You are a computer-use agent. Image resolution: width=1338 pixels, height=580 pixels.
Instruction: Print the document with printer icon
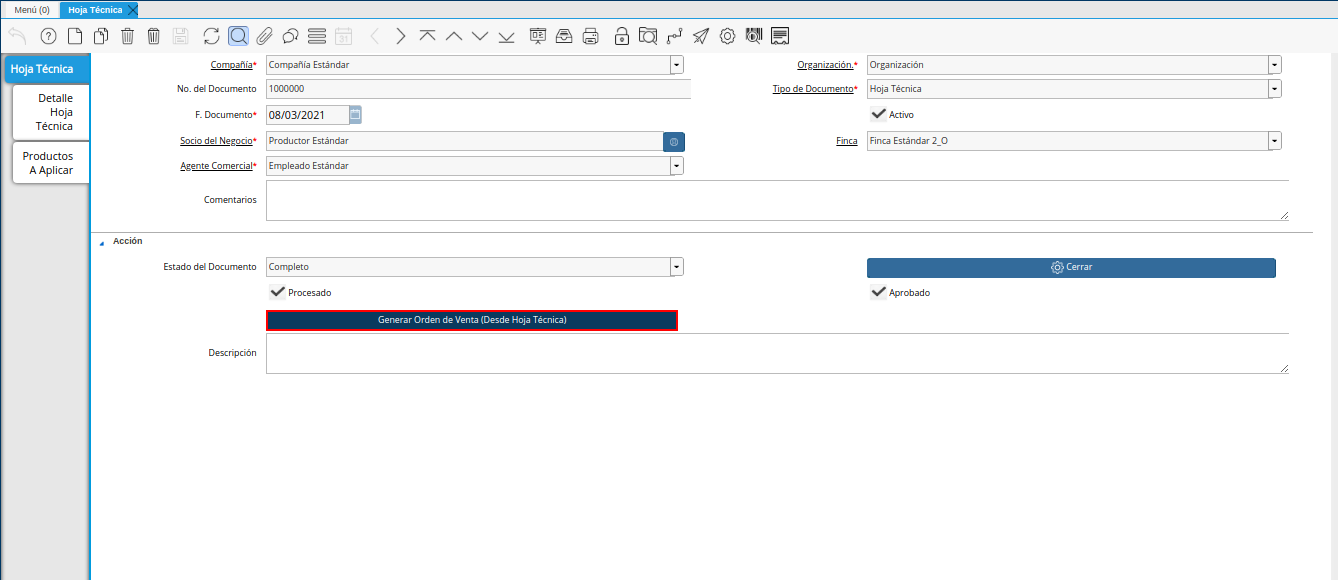(590, 37)
